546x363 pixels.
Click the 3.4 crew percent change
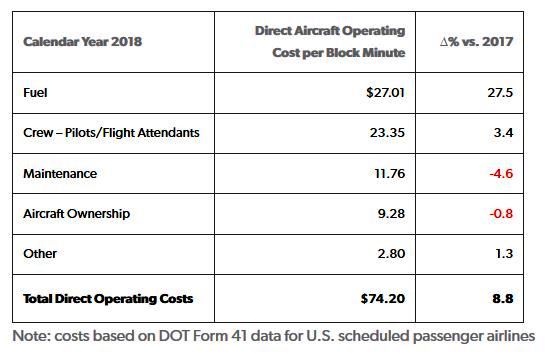[504, 133]
